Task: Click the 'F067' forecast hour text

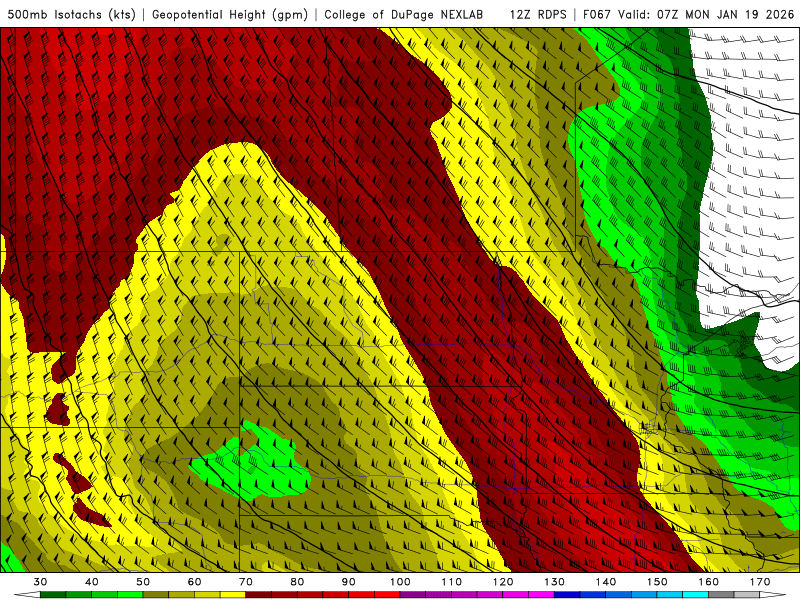Action: pos(598,14)
